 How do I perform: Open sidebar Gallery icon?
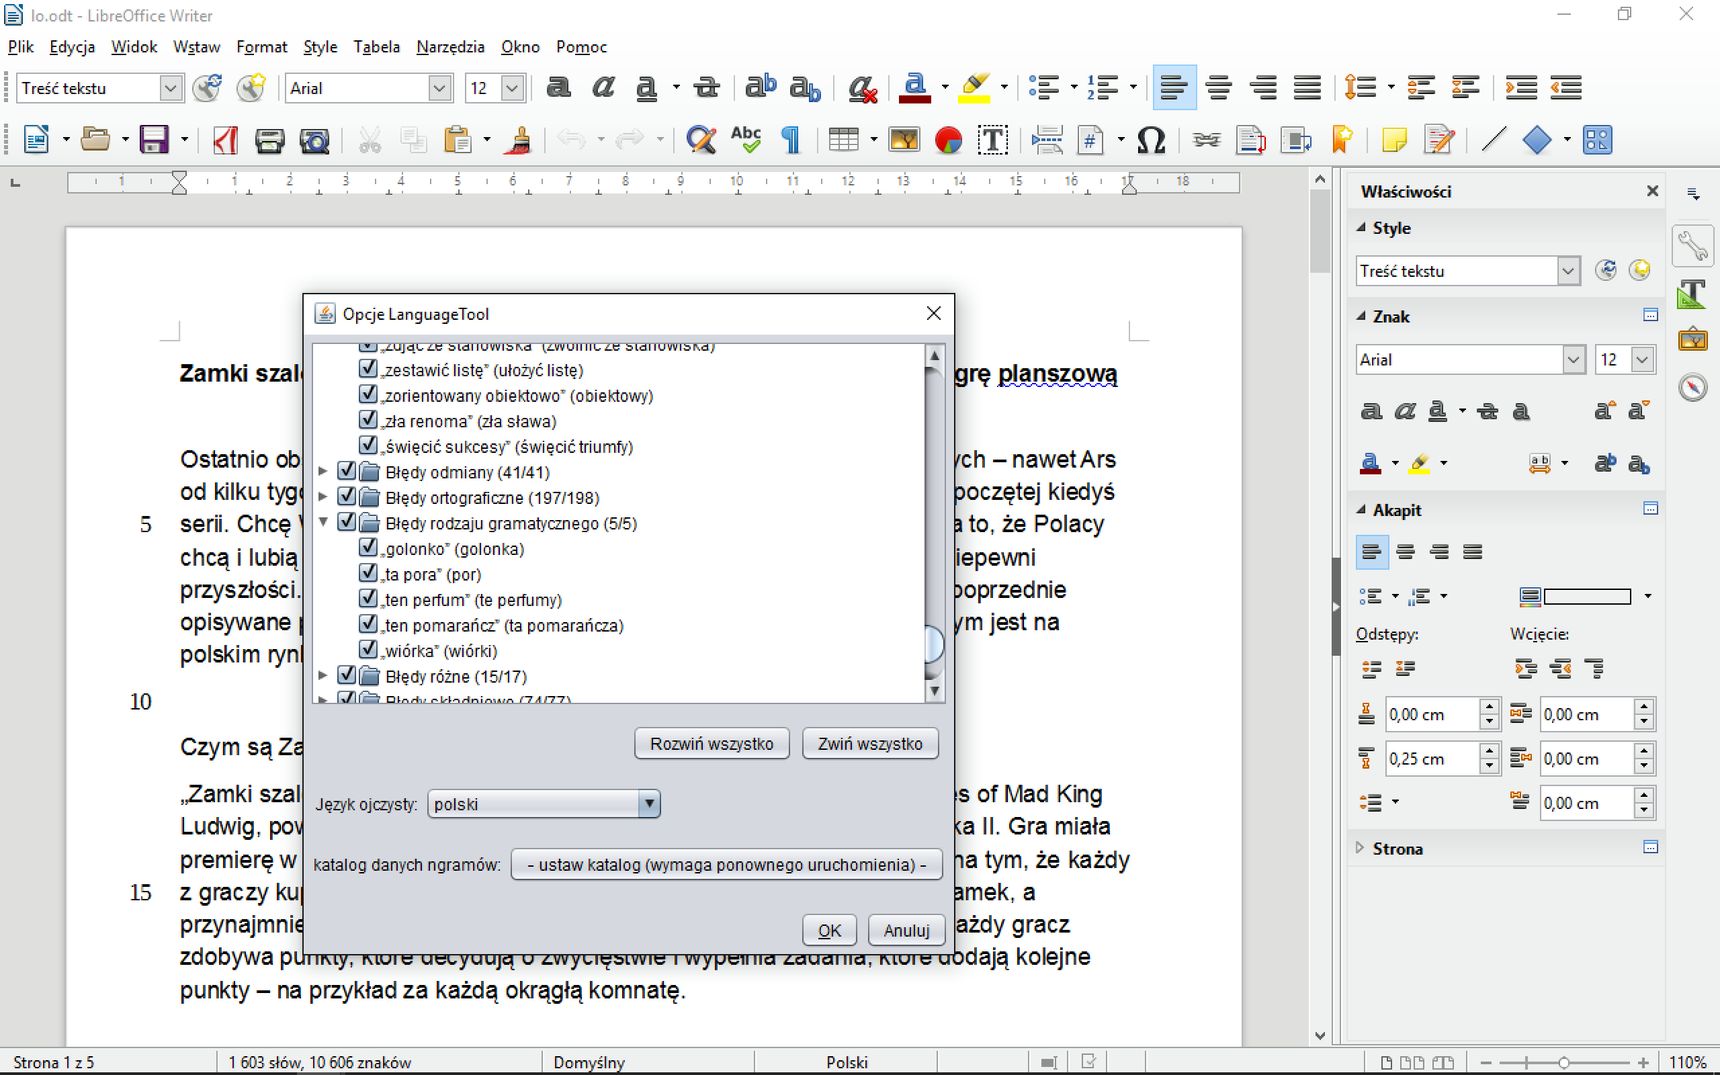pos(1693,340)
